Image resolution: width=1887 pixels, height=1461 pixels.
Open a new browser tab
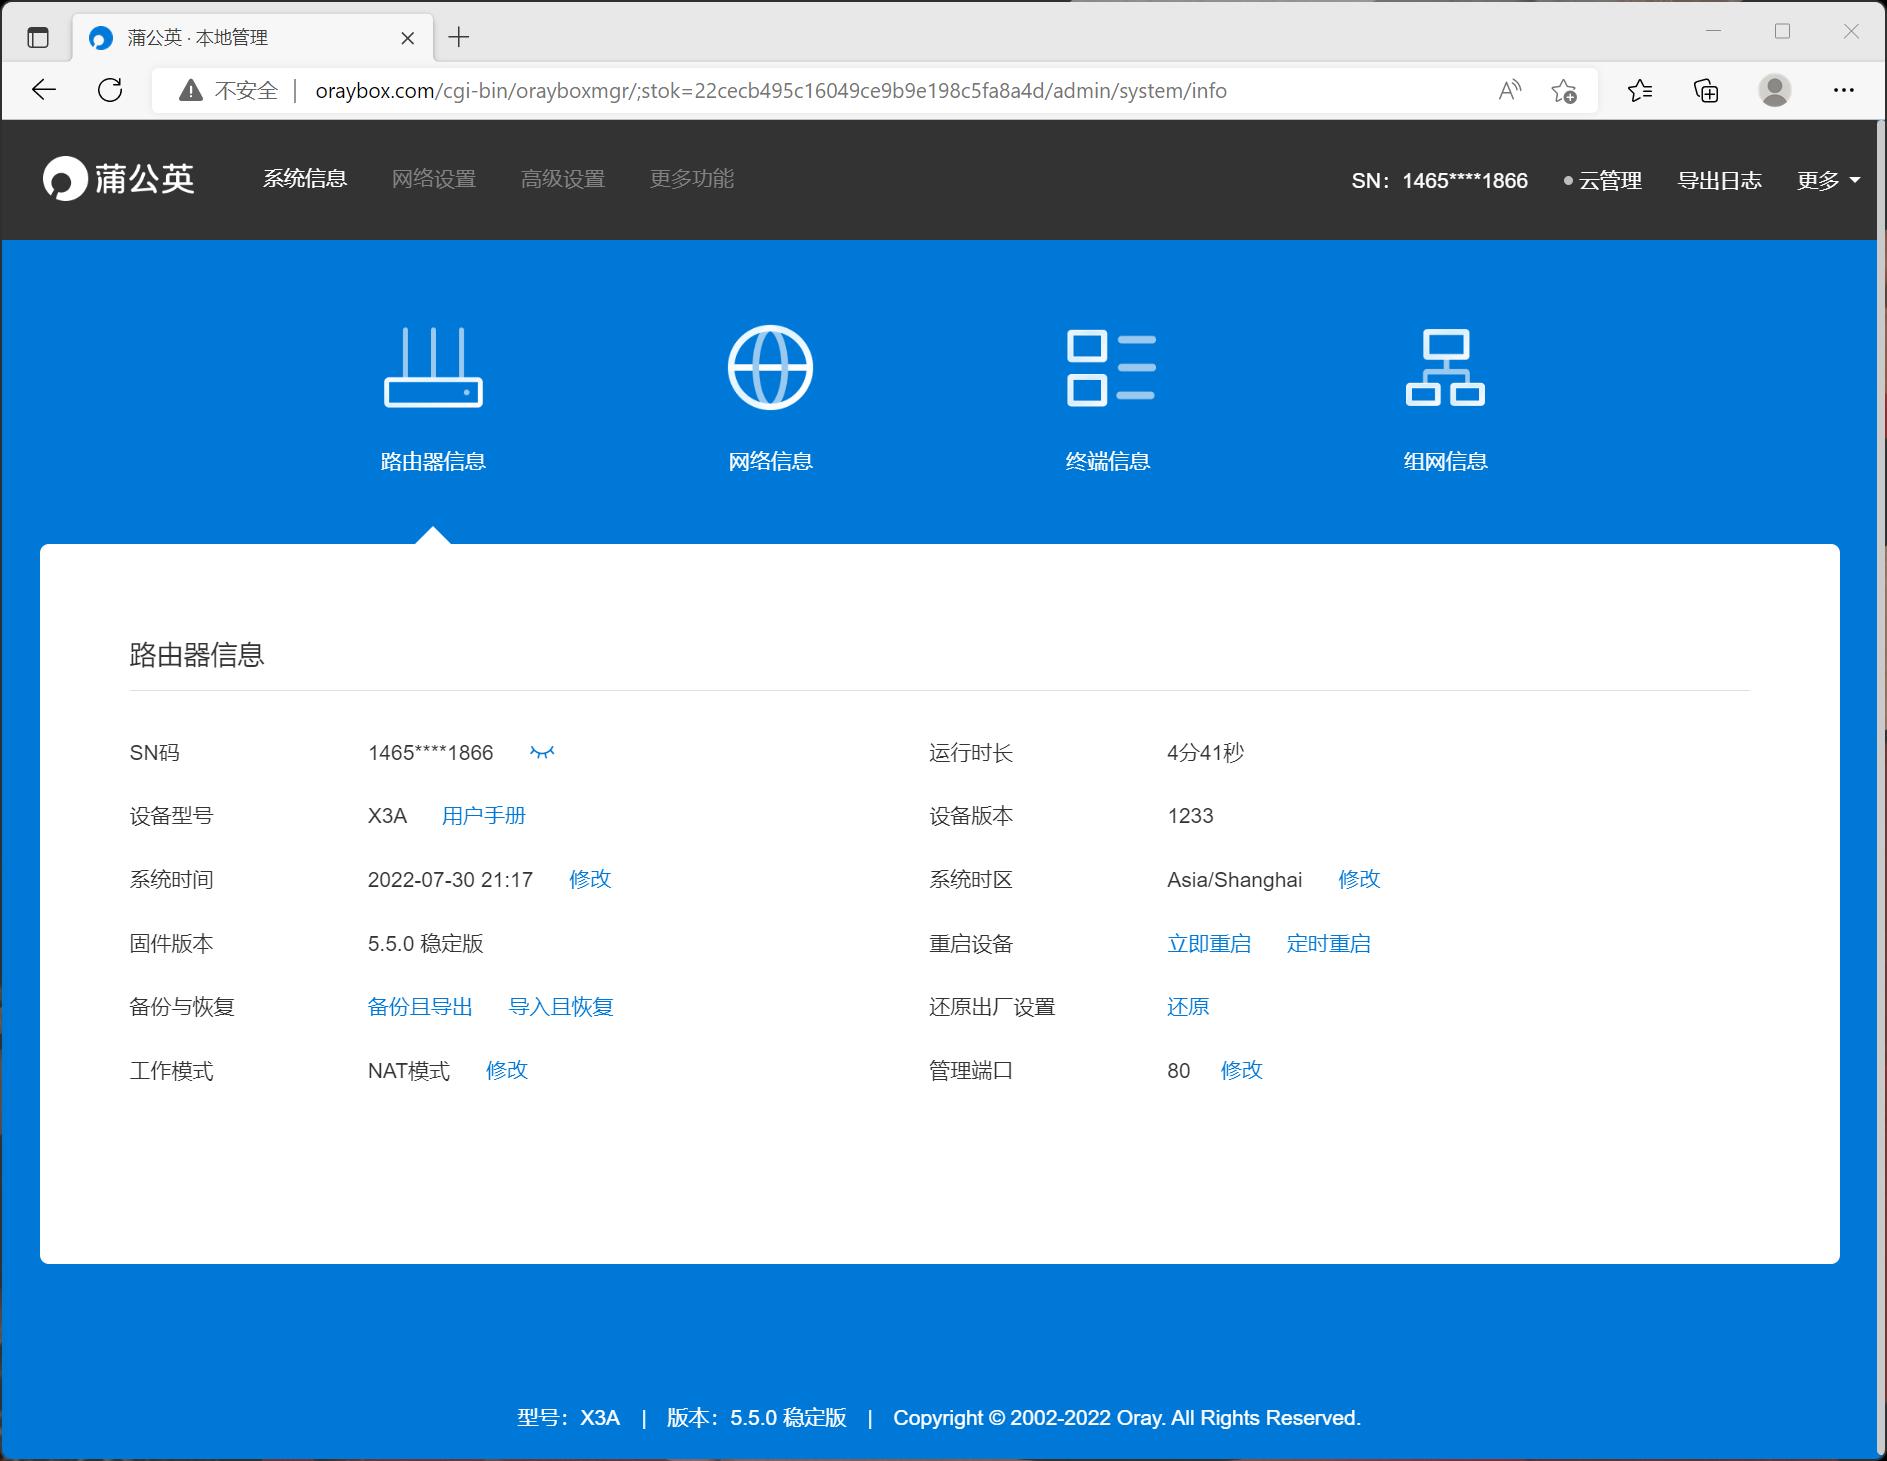(459, 37)
